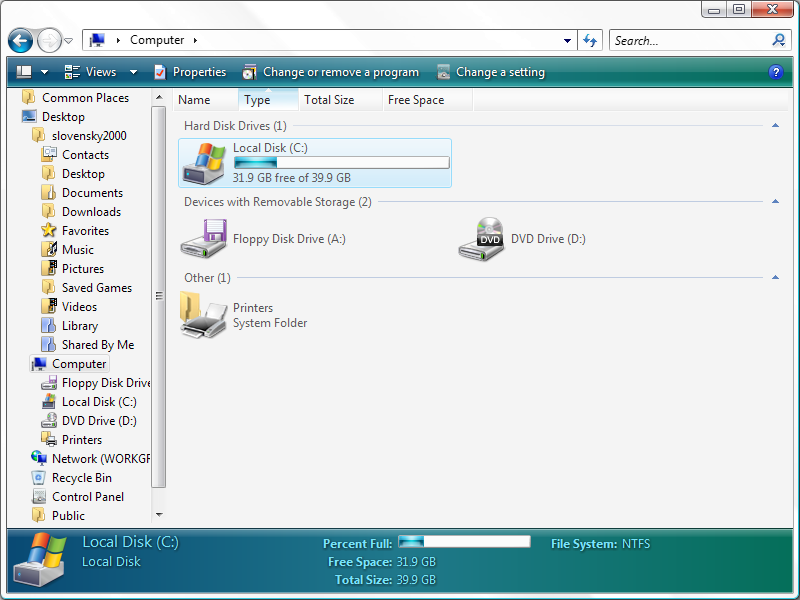The width and height of the screenshot is (800, 600).
Task: Collapse the Other group
Action: point(776,278)
